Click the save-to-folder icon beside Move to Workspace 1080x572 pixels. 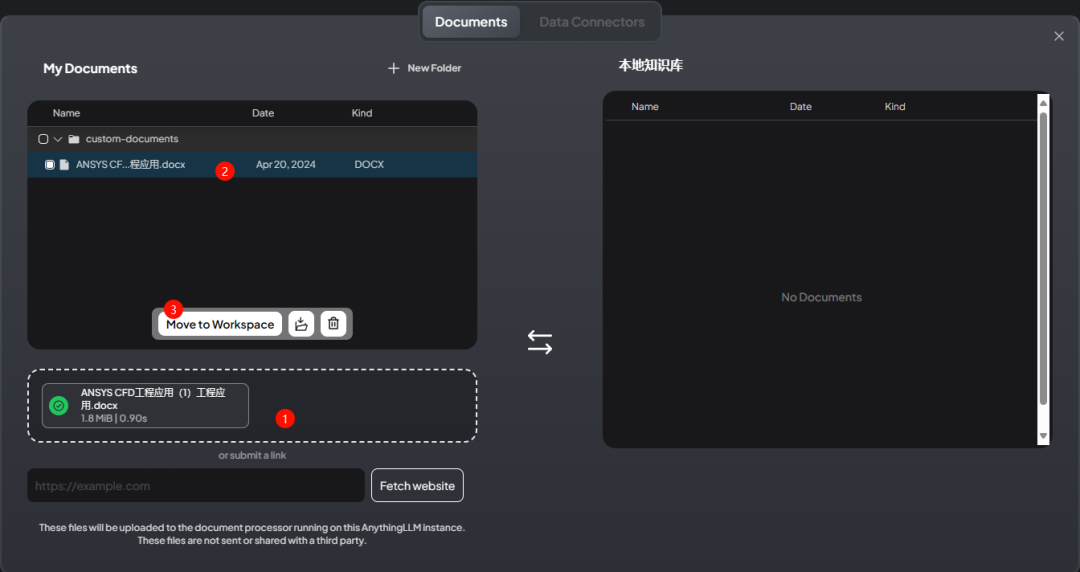coord(301,324)
